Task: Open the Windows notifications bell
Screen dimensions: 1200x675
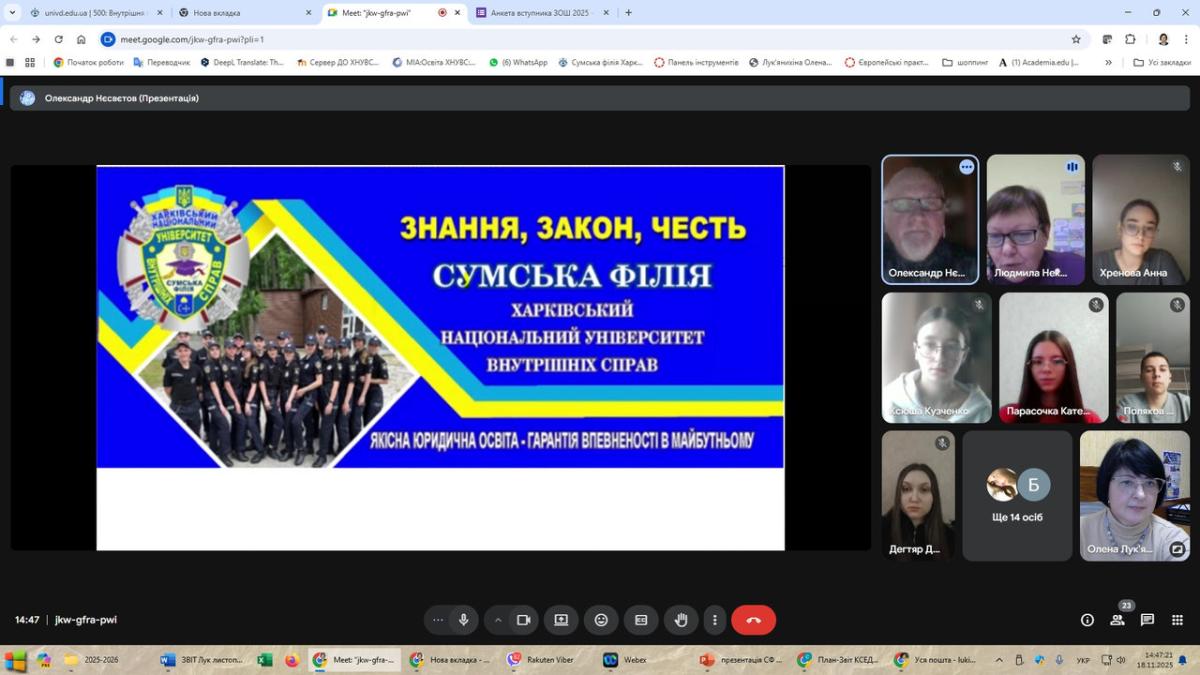Action: (1183, 660)
